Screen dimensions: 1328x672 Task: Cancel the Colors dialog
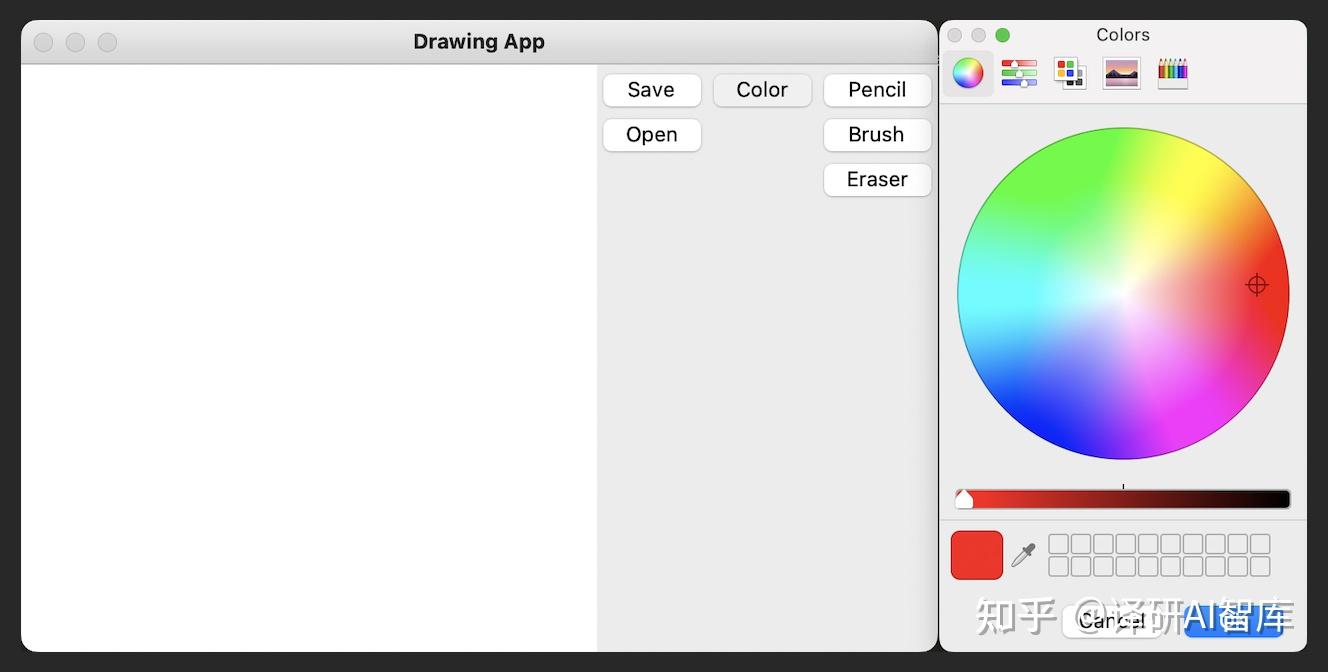(x=1111, y=621)
